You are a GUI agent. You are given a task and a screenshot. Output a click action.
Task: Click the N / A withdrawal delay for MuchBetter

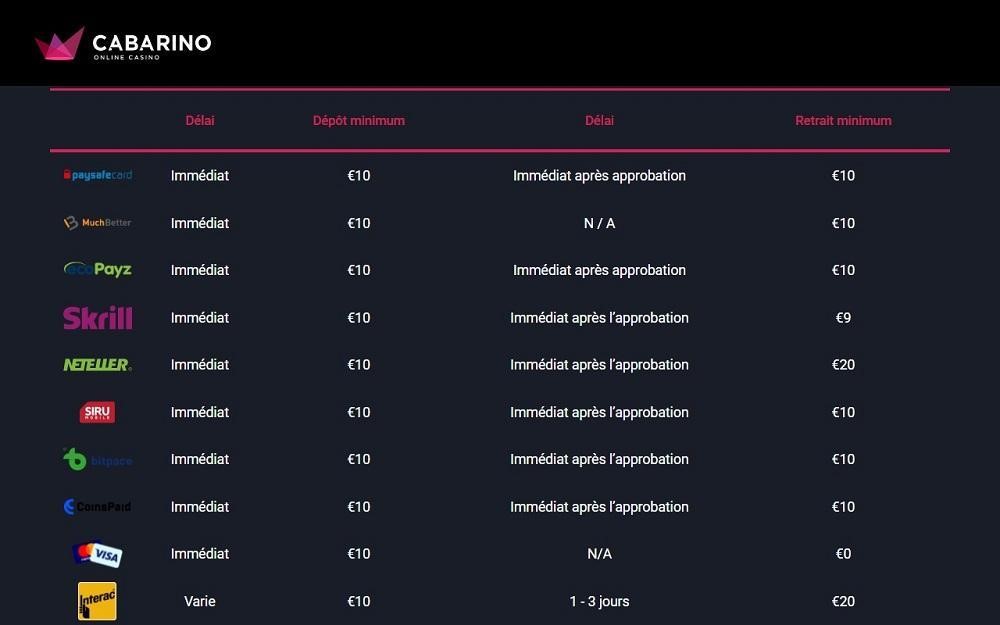tap(599, 223)
